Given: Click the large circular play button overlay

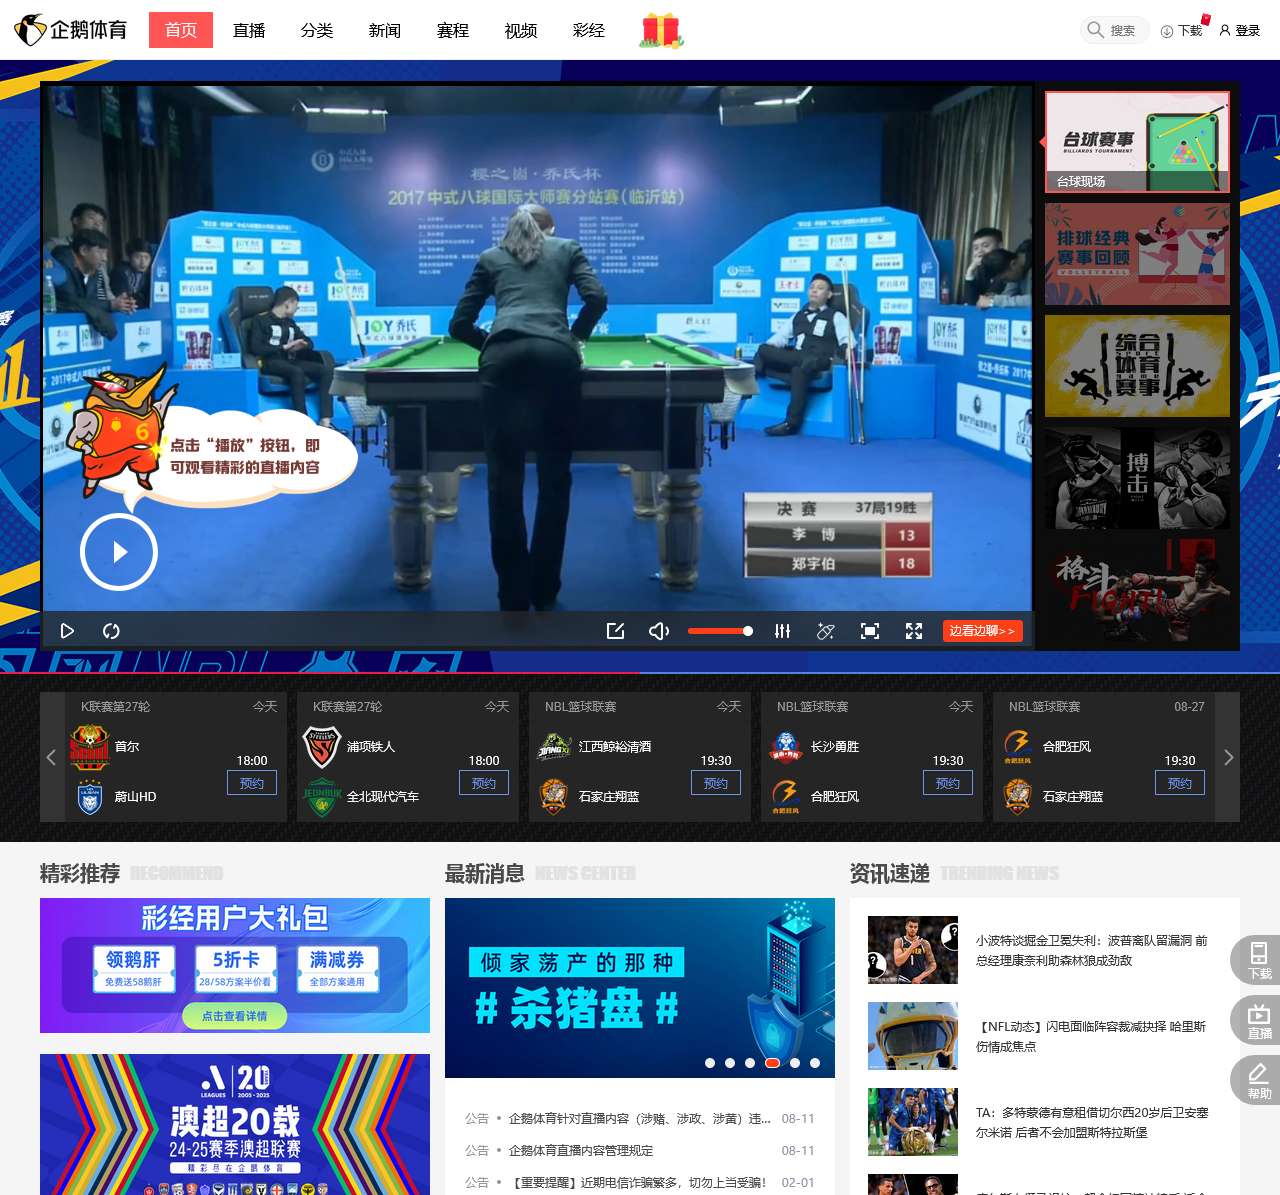Looking at the screenshot, I should (119, 552).
